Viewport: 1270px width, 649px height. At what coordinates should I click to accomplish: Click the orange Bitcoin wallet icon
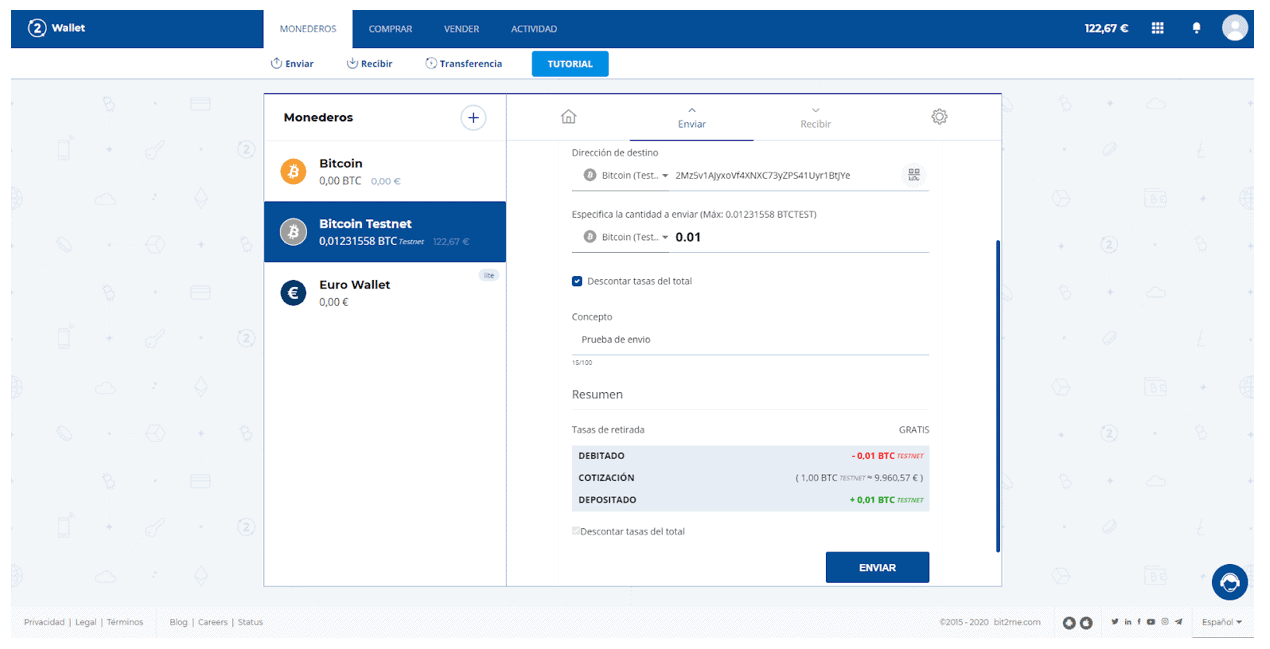[x=293, y=172]
